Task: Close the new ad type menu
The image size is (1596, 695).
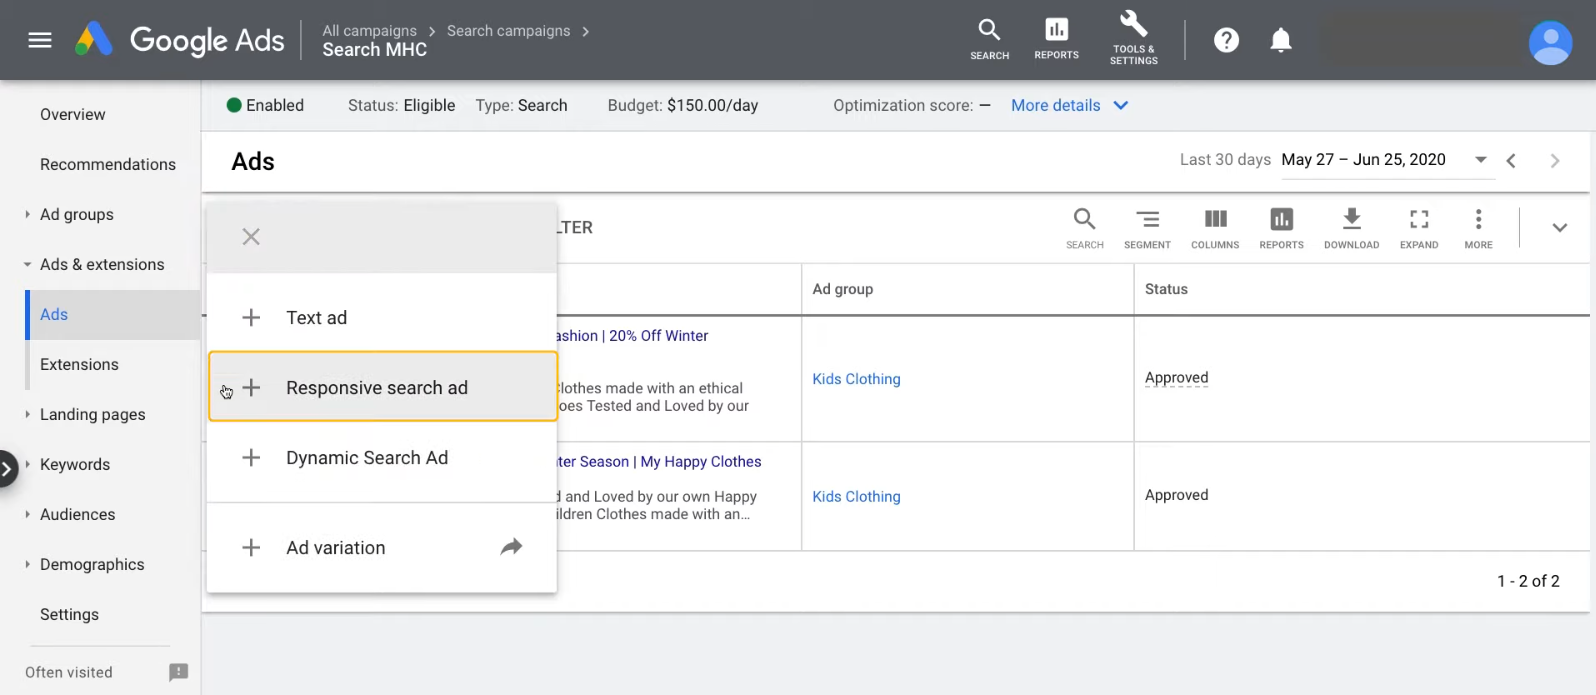Action: coord(251,237)
